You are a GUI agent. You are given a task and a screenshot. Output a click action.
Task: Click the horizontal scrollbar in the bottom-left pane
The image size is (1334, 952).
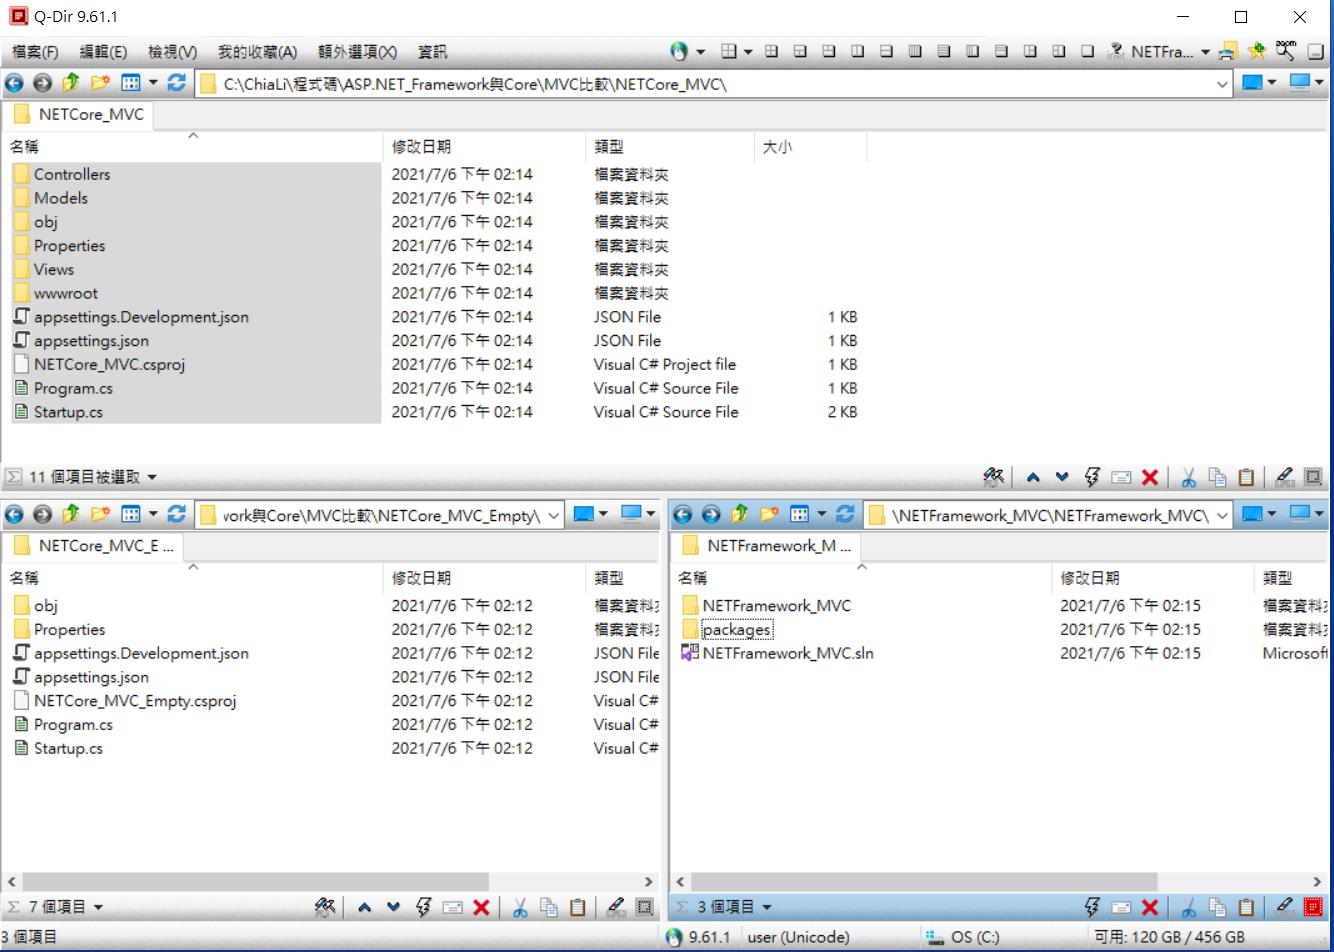click(x=250, y=882)
